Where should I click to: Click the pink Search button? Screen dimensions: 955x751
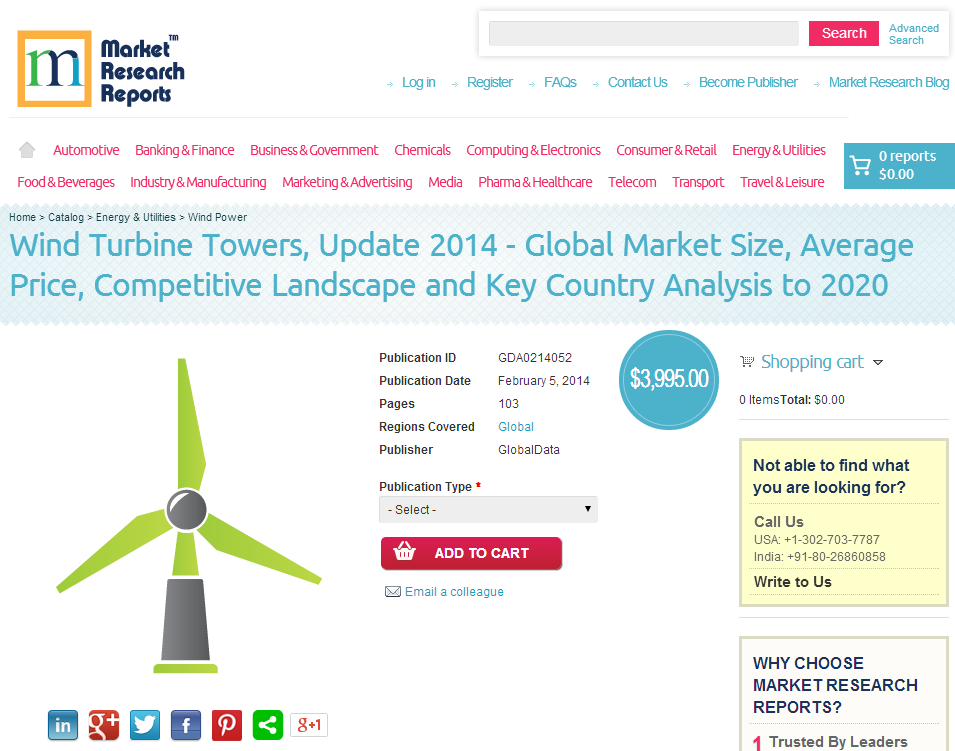pos(844,33)
